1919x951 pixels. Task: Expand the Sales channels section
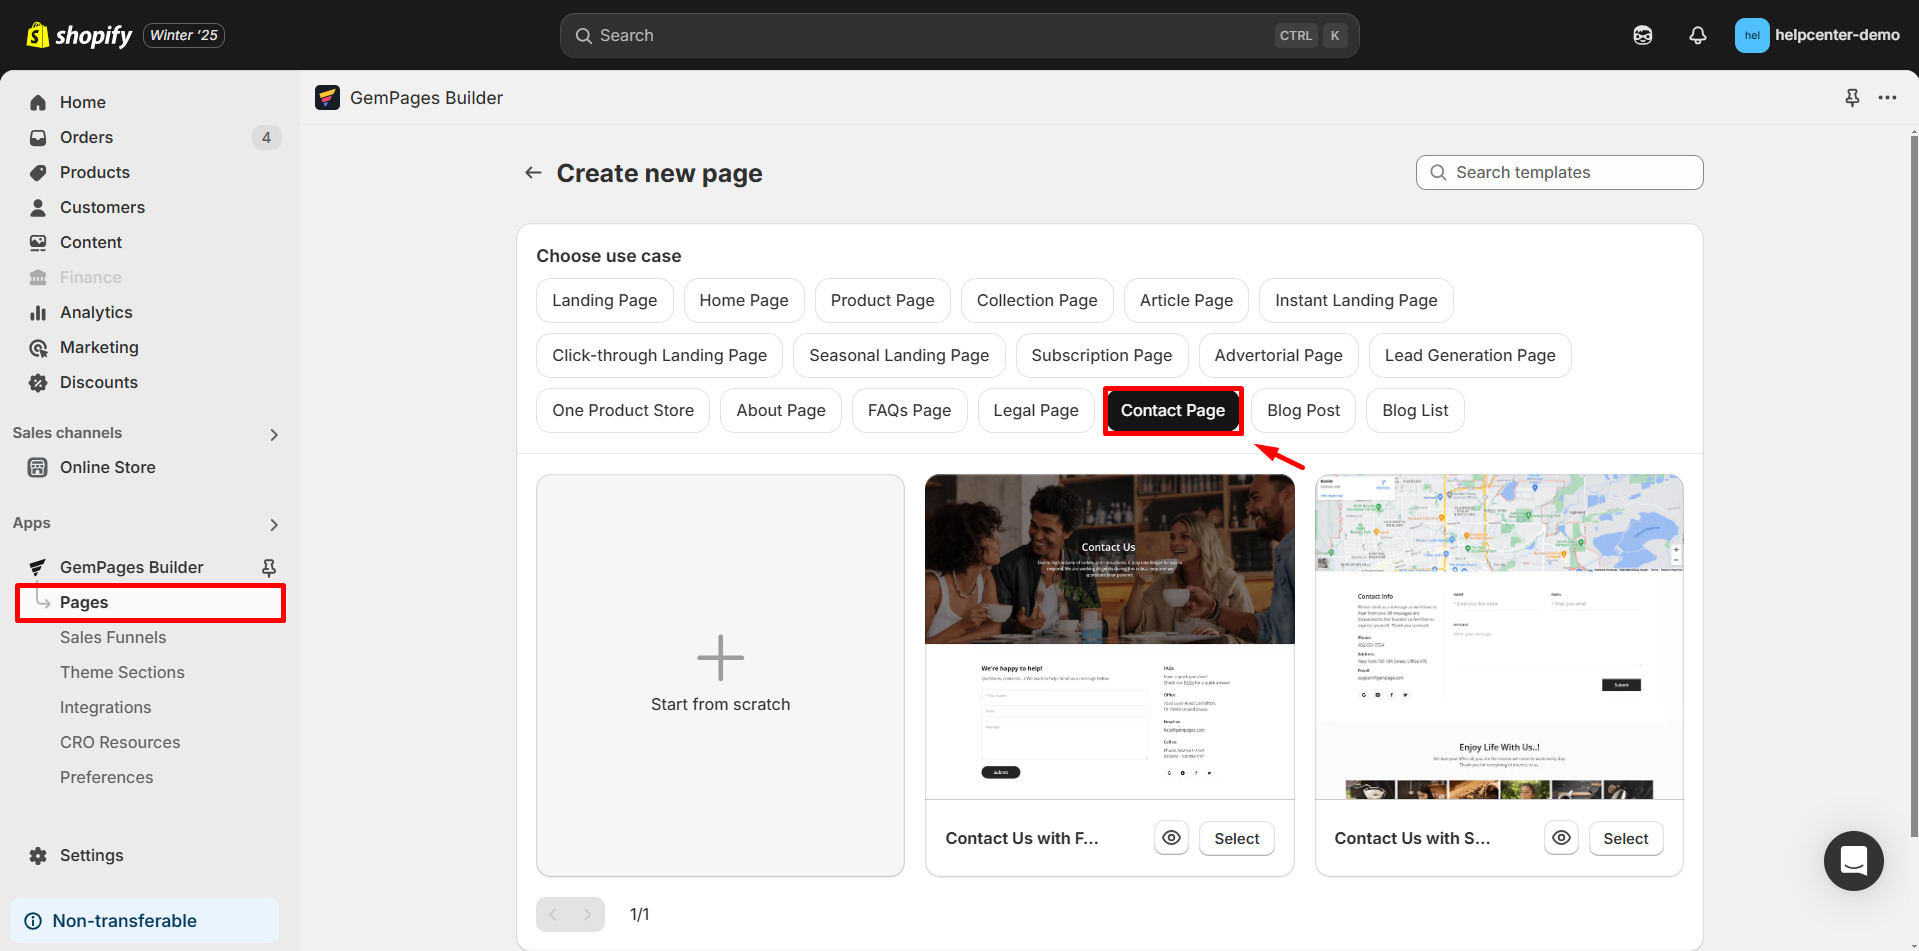[274, 434]
